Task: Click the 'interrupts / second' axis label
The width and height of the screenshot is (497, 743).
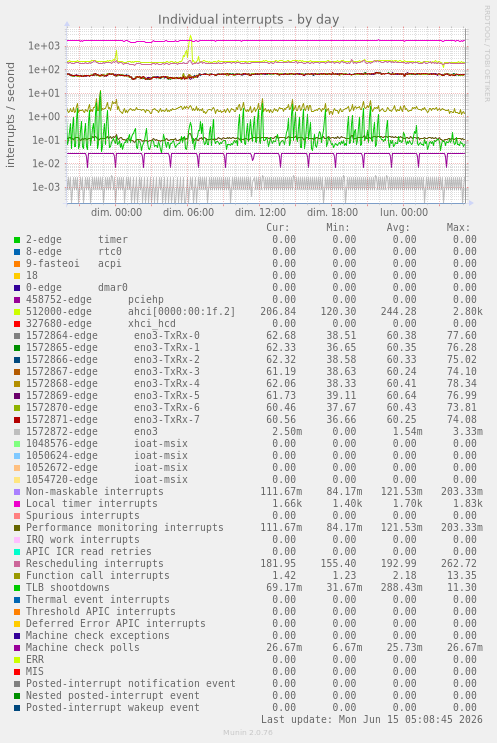Action: coord(10,115)
